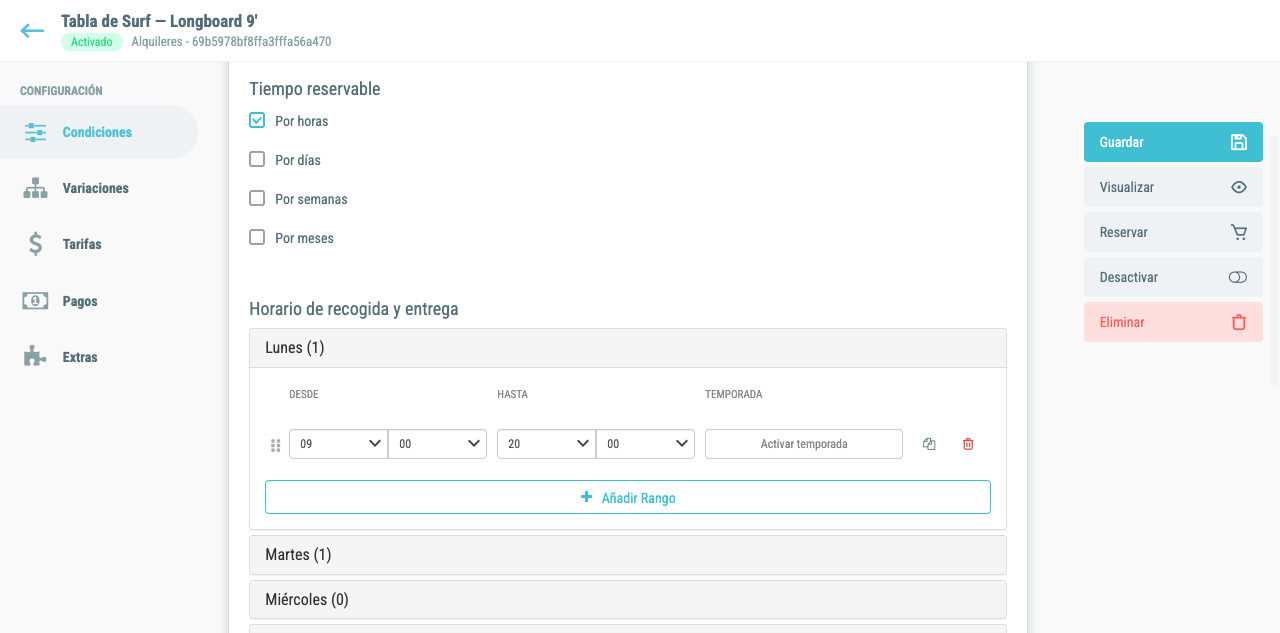The image size is (1280, 633).
Task: Open the Desde hour dropdown showing 09
Action: tap(338, 444)
